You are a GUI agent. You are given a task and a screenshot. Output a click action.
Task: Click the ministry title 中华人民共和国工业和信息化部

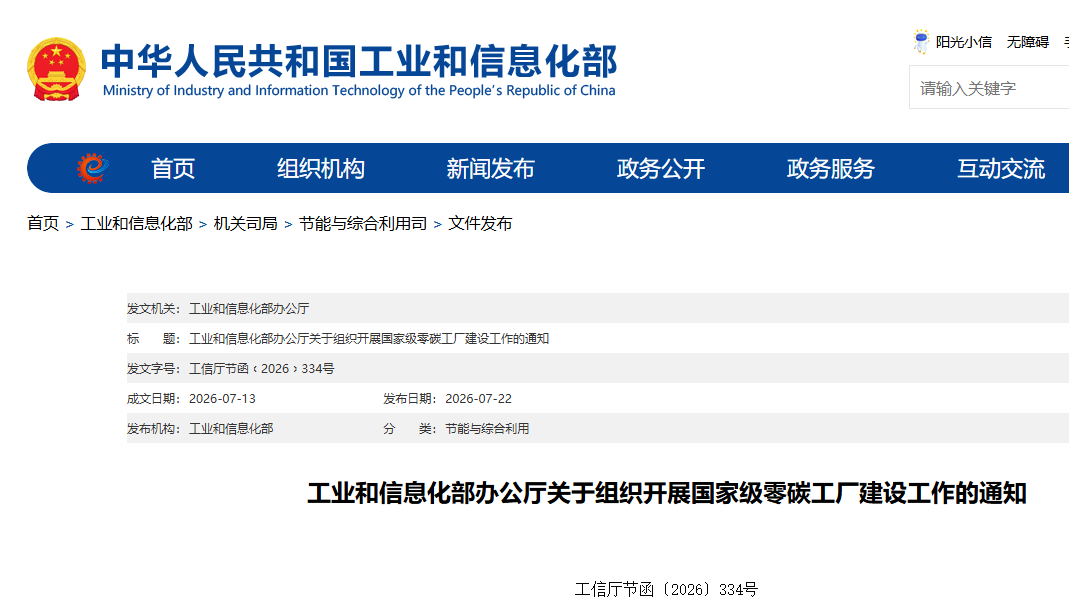tap(359, 61)
